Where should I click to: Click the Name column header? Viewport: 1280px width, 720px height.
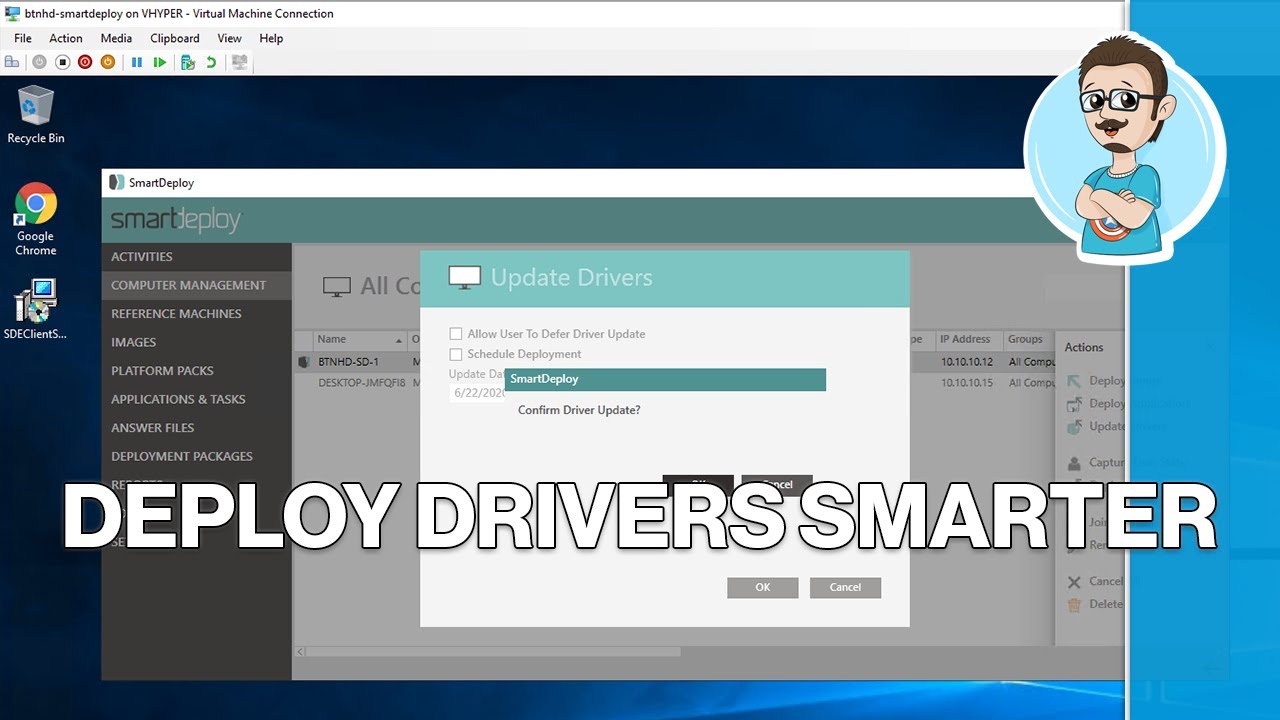(360, 340)
